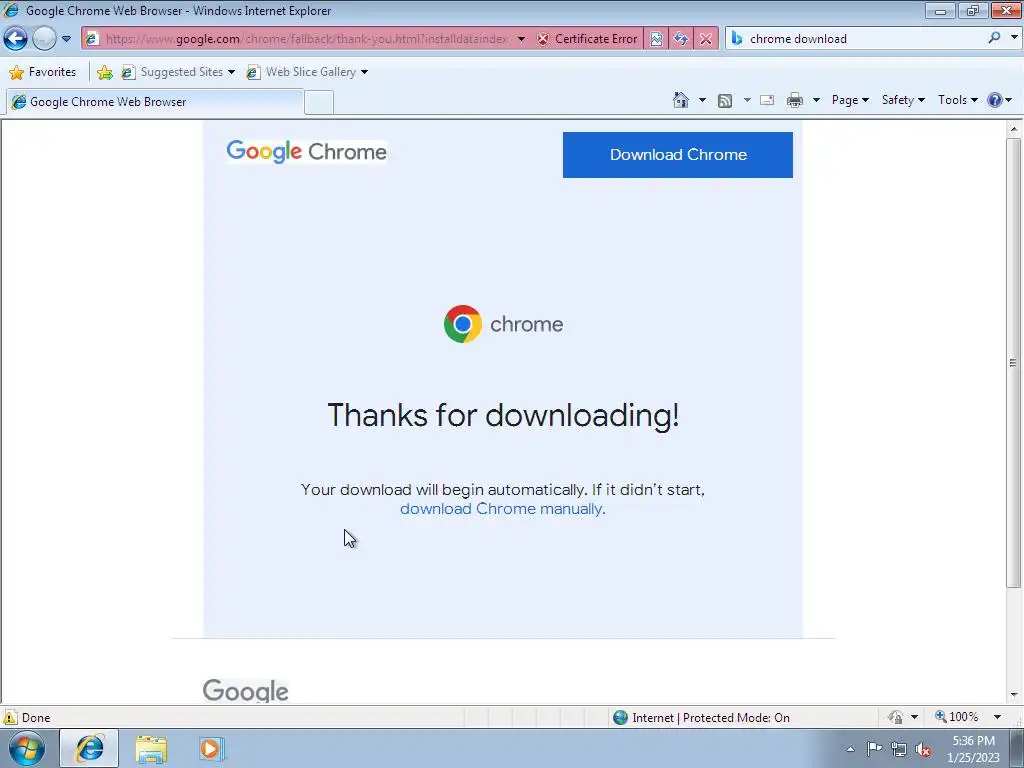Click the Download Chrome button
This screenshot has height=768, width=1024.
coord(678,155)
